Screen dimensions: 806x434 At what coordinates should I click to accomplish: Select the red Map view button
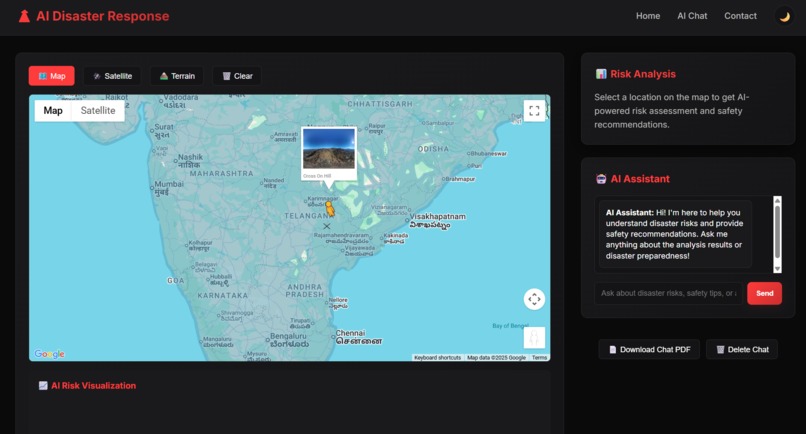pos(51,76)
